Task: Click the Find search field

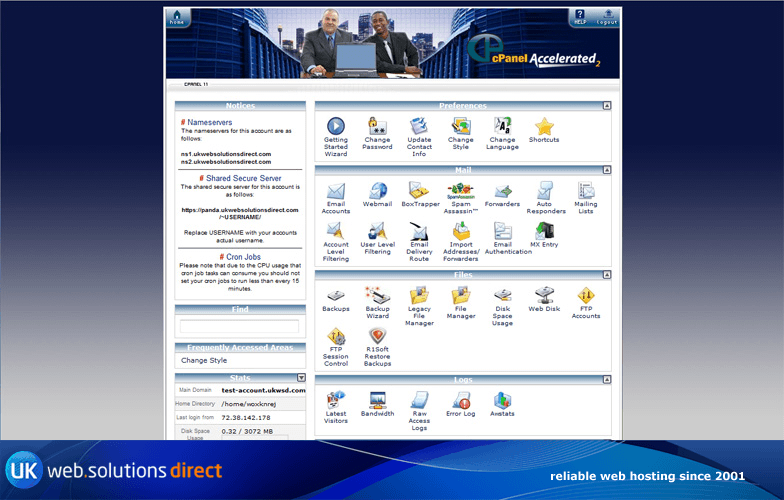Action: pyautogui.click(x=239, y=326)
